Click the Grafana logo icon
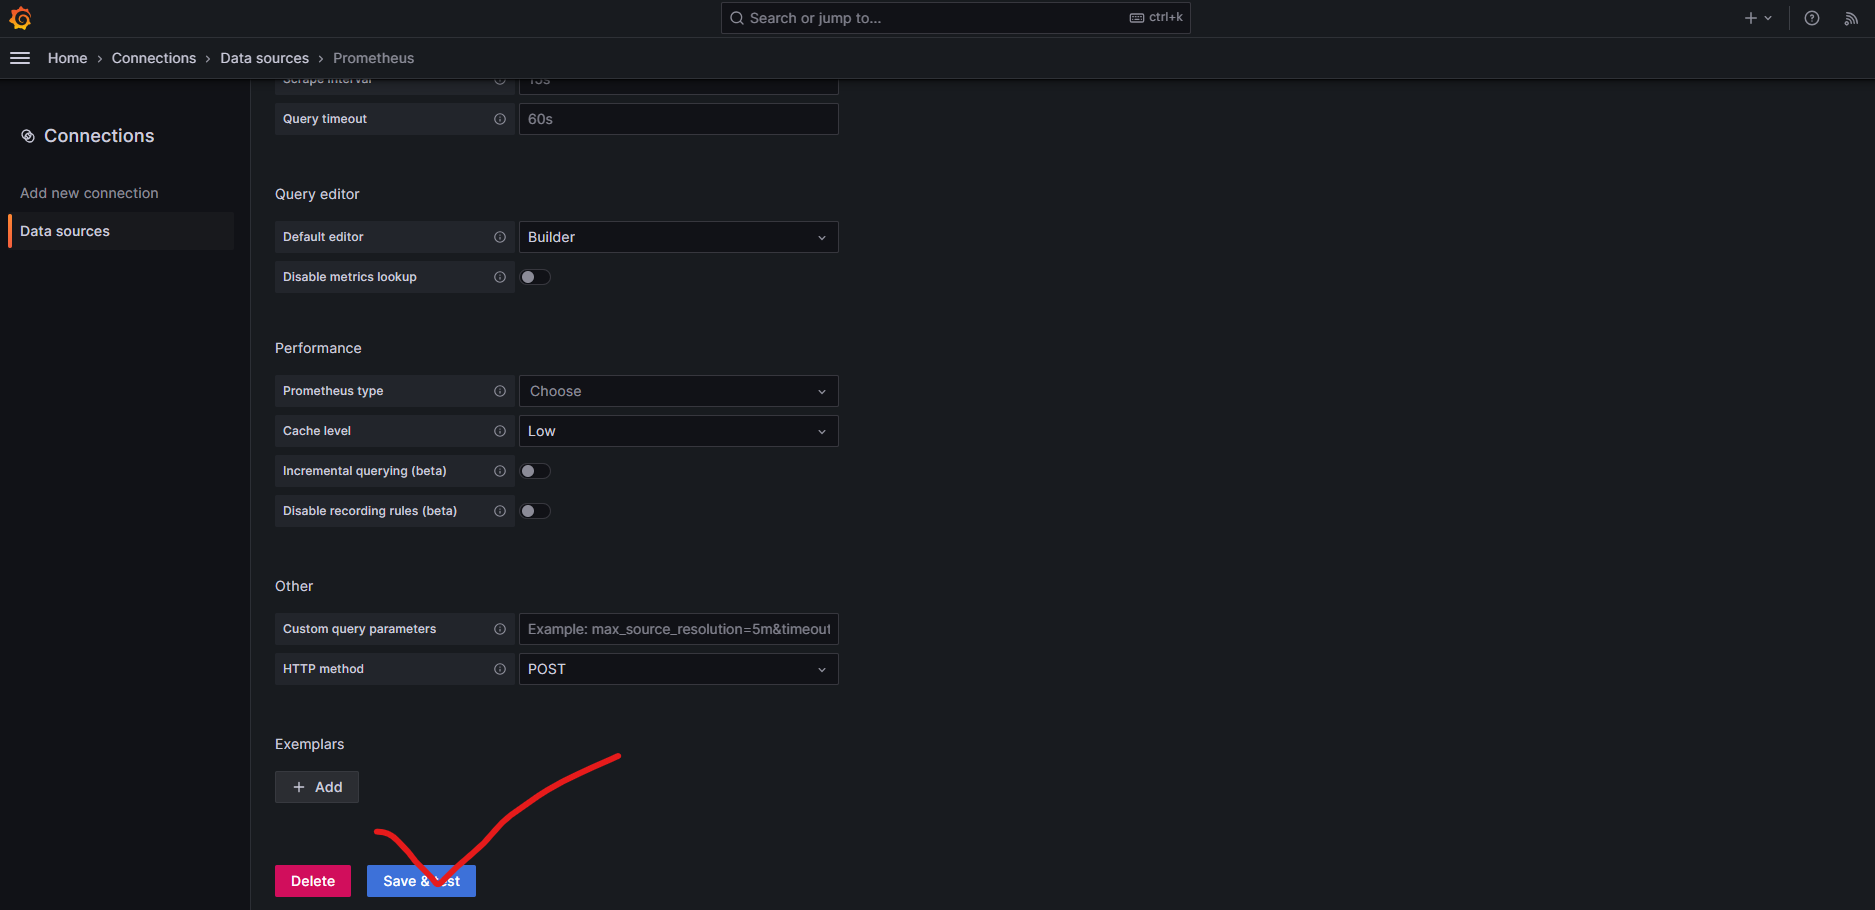 (x=20, y=18)
